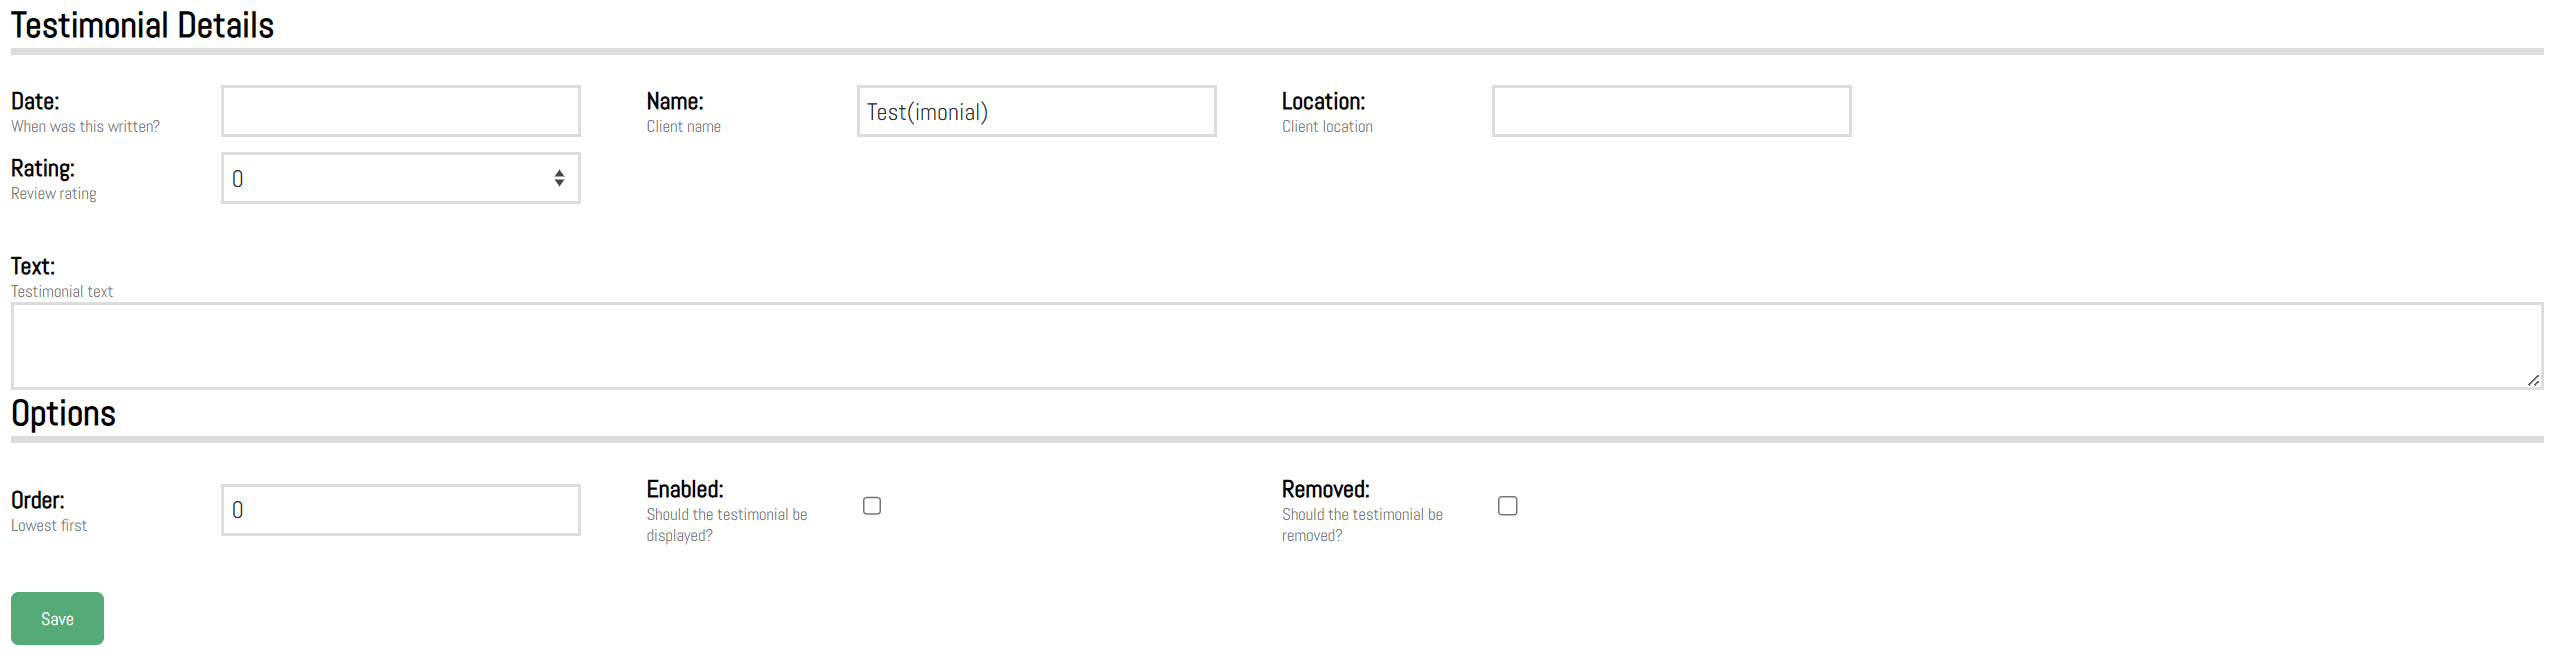Screen dimensions: 2552x664
Task: Click the "Date:" label
Action: 35,101
